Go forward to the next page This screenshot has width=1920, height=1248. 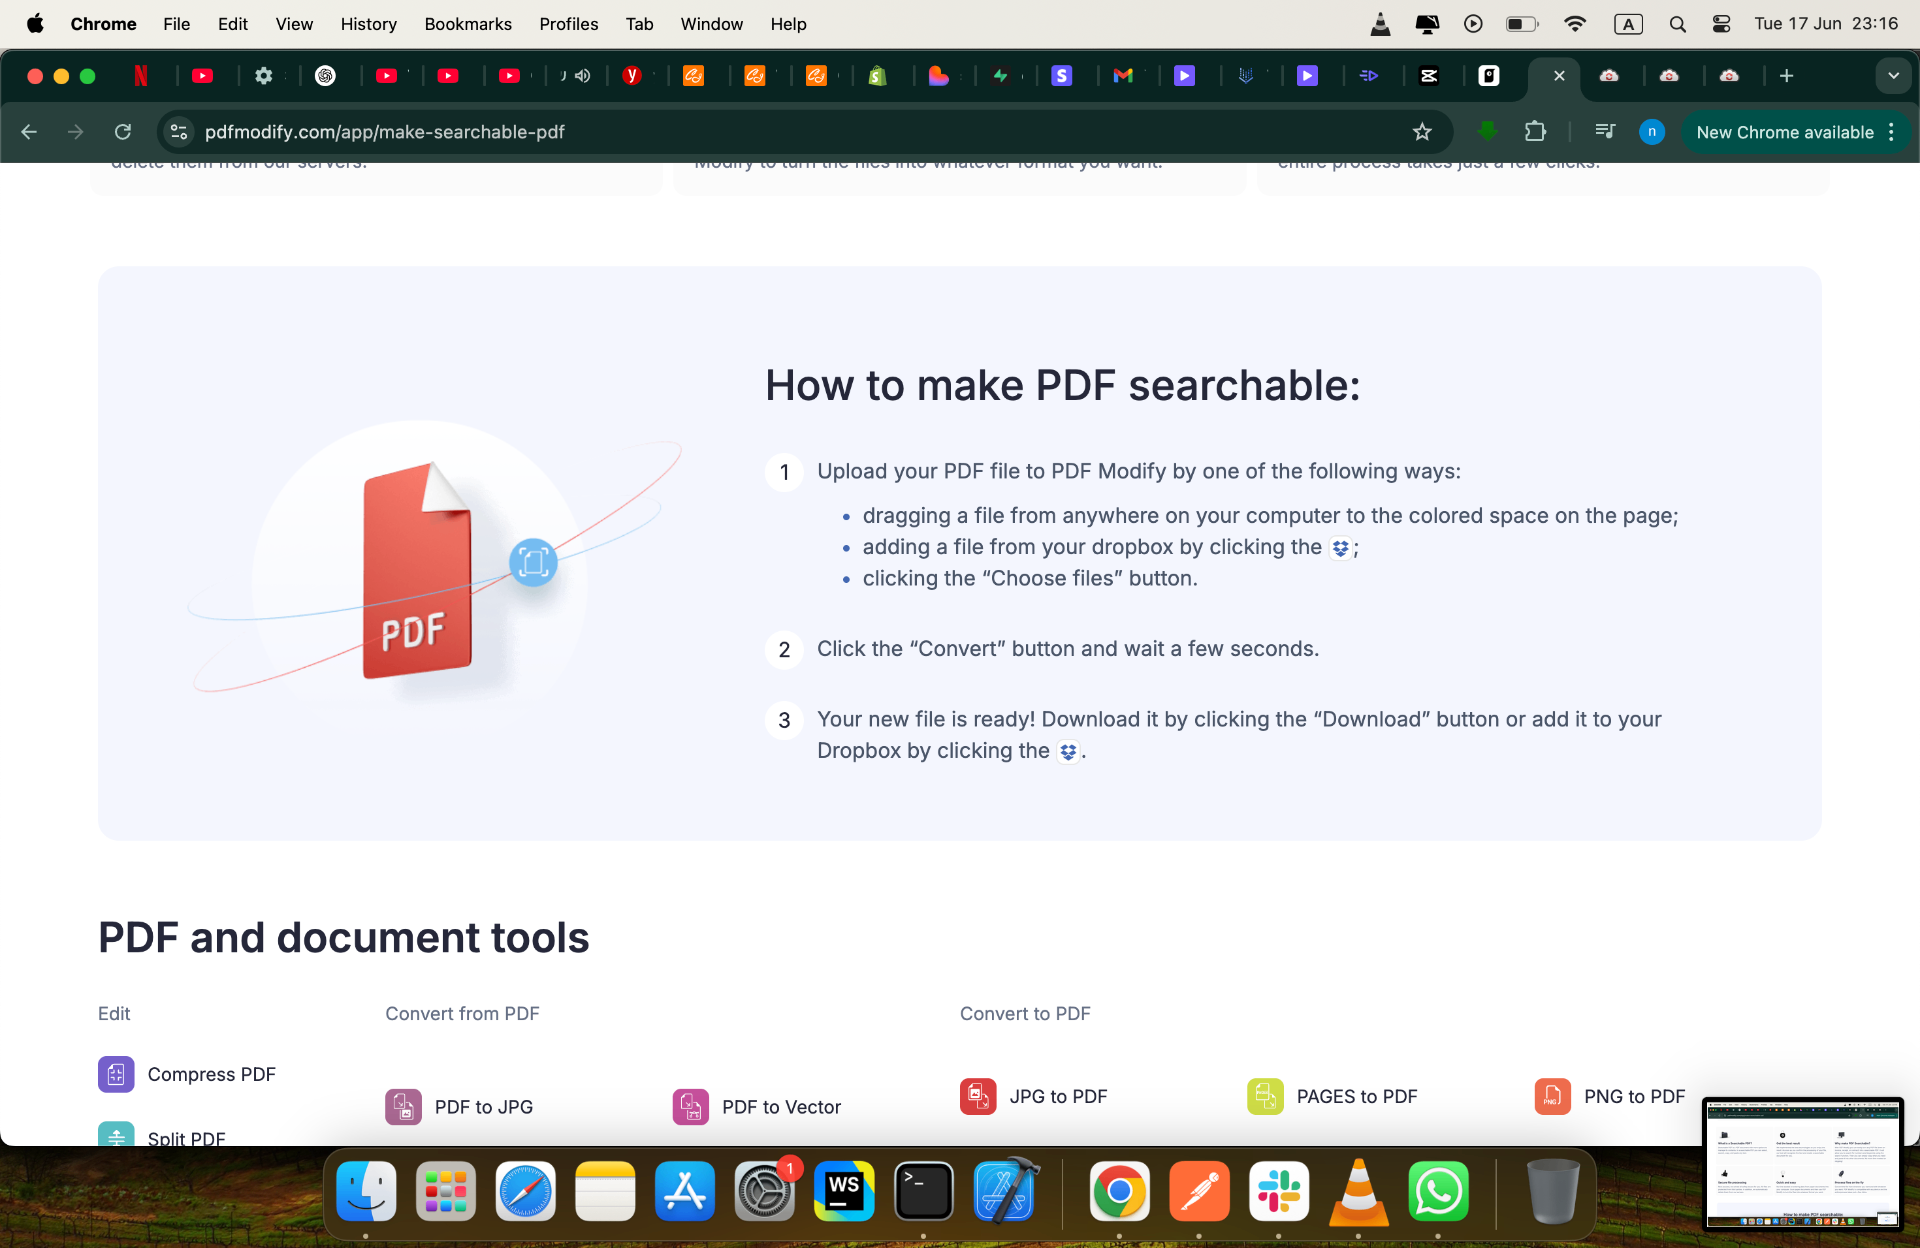pos(76,132)
